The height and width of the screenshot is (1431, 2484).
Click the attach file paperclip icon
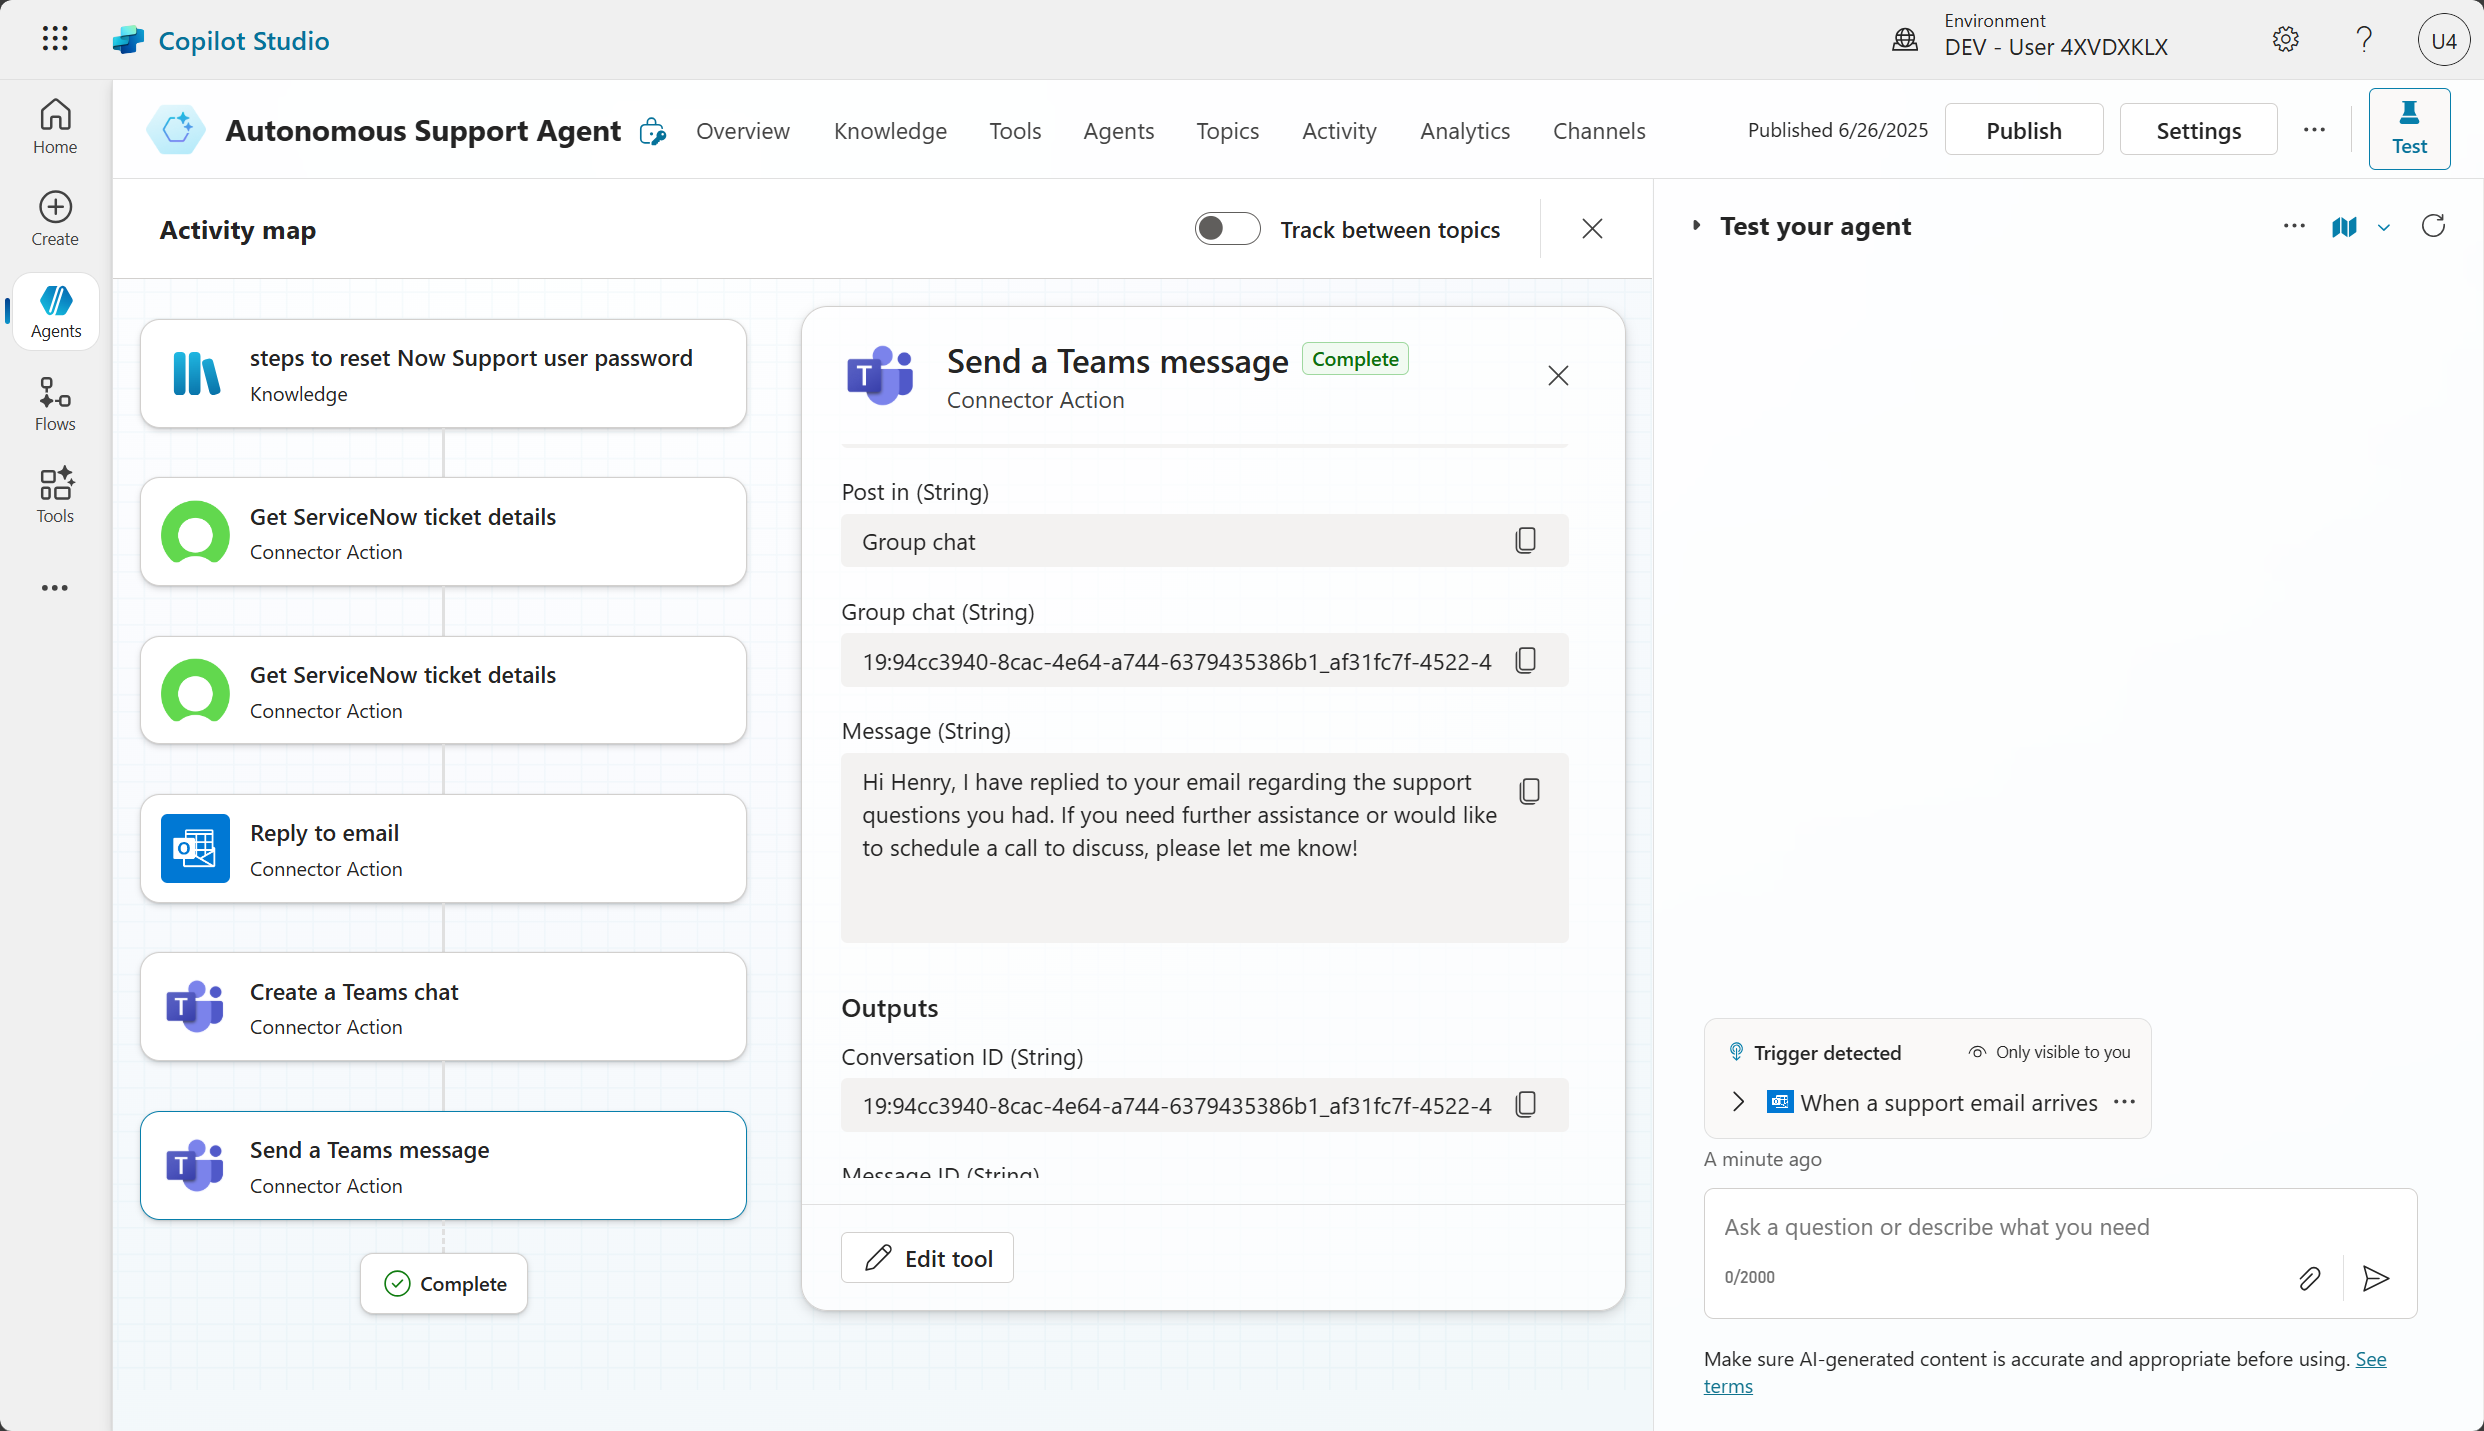(2309, 1278)
